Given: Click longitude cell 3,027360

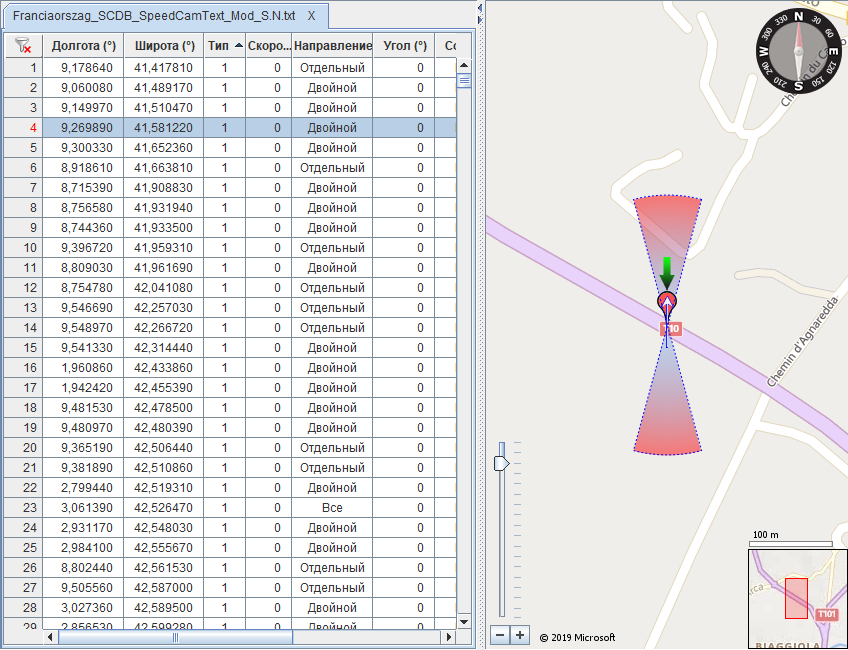Looking at the screenshot, I should [x=84, y=608].
